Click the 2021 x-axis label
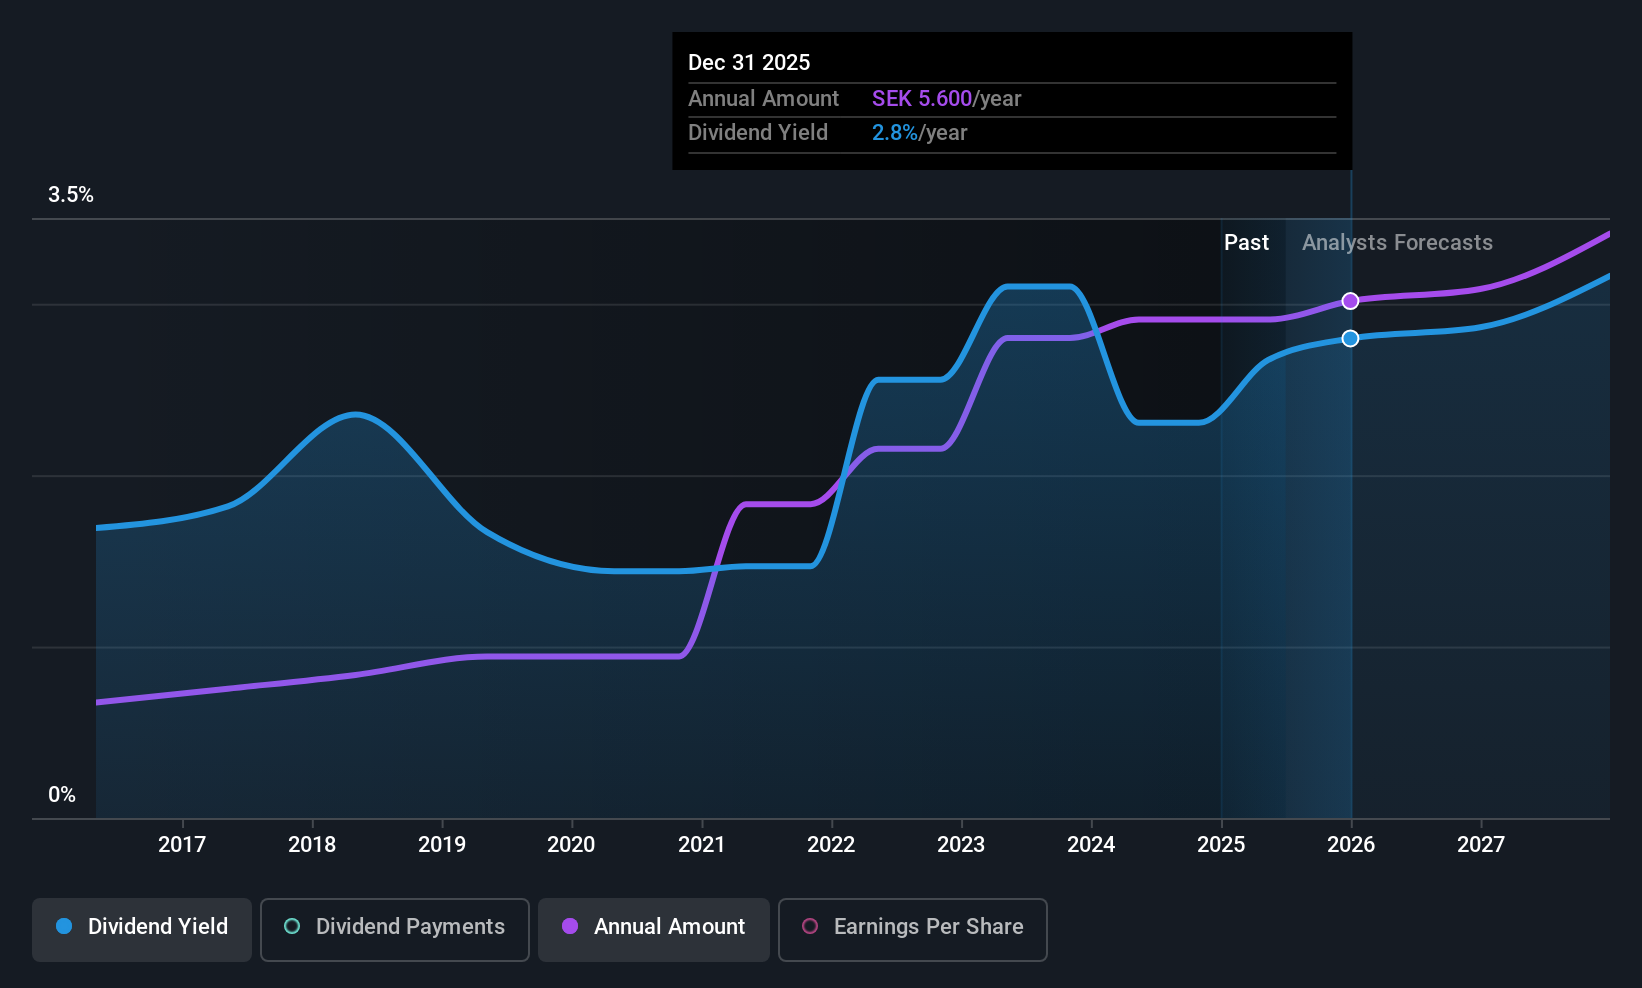This screenshot has width=1642, height=988. pyautogui.click(x=701, y=845)
